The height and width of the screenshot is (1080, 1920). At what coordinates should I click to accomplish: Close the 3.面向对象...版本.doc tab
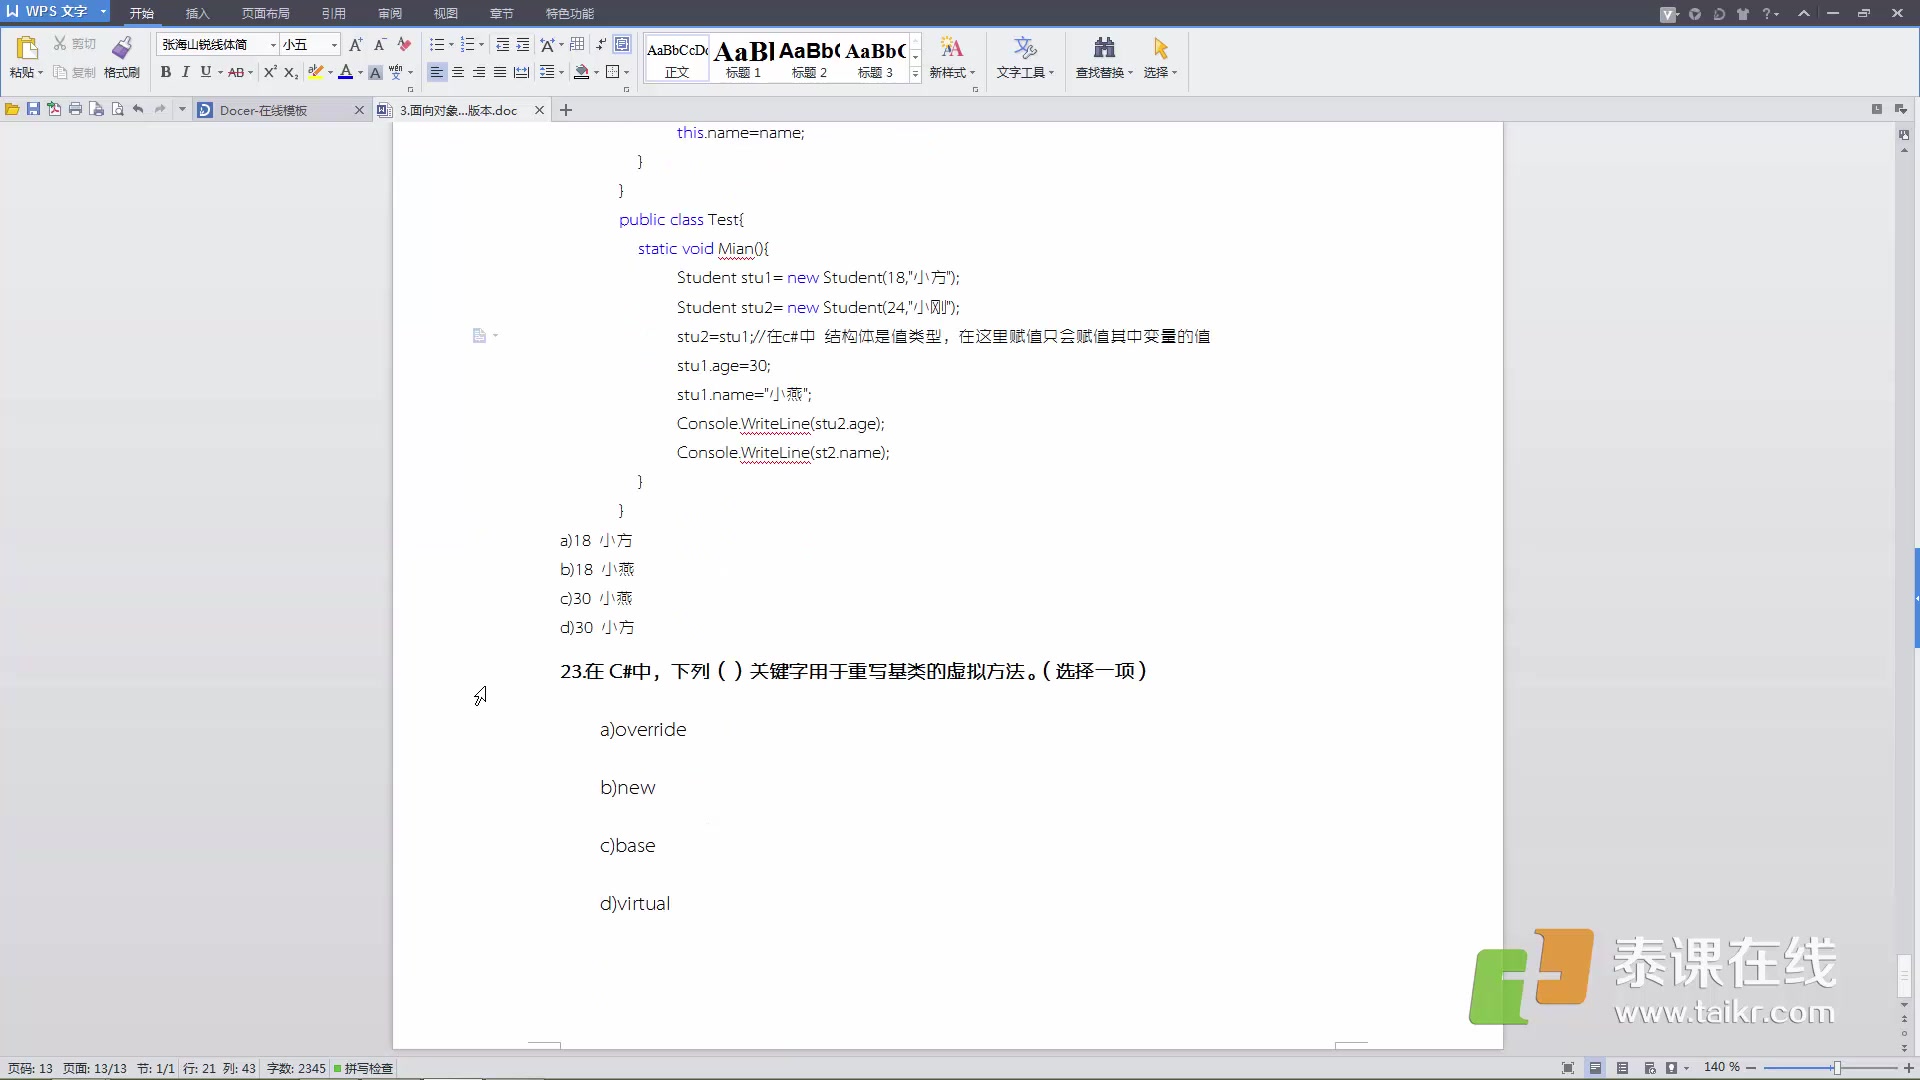[x=539, y=110]
